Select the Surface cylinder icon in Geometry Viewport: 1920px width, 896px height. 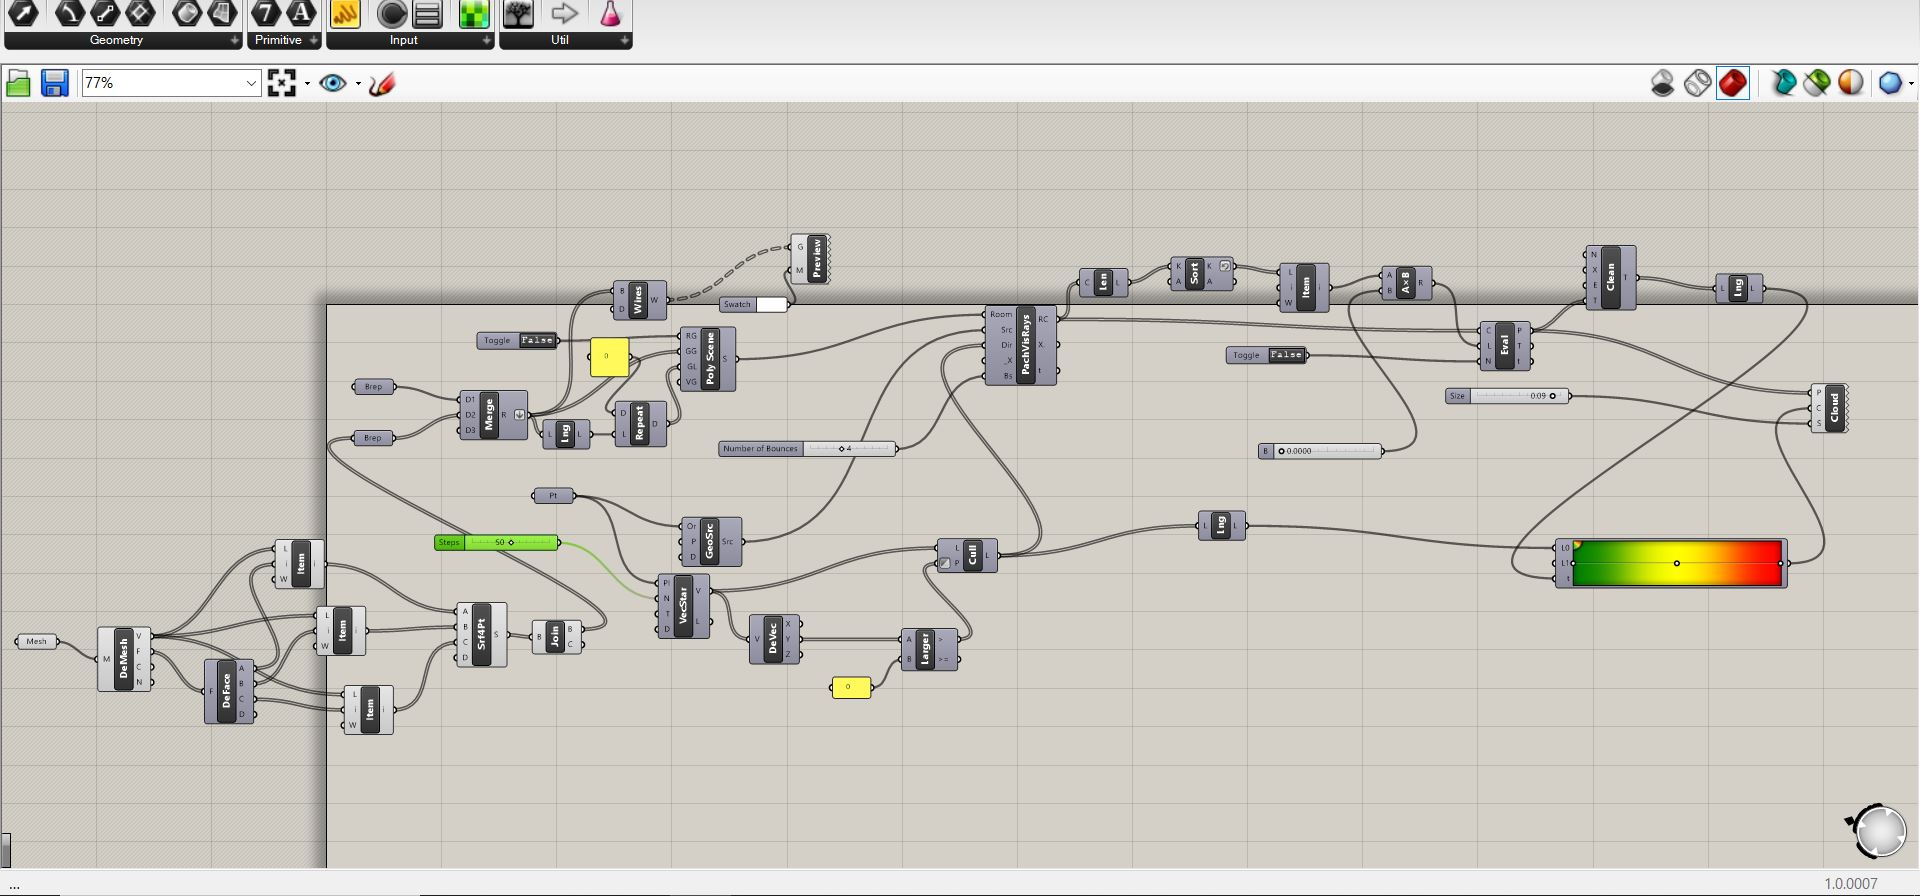pyautogui.click(x=187, y=13)
